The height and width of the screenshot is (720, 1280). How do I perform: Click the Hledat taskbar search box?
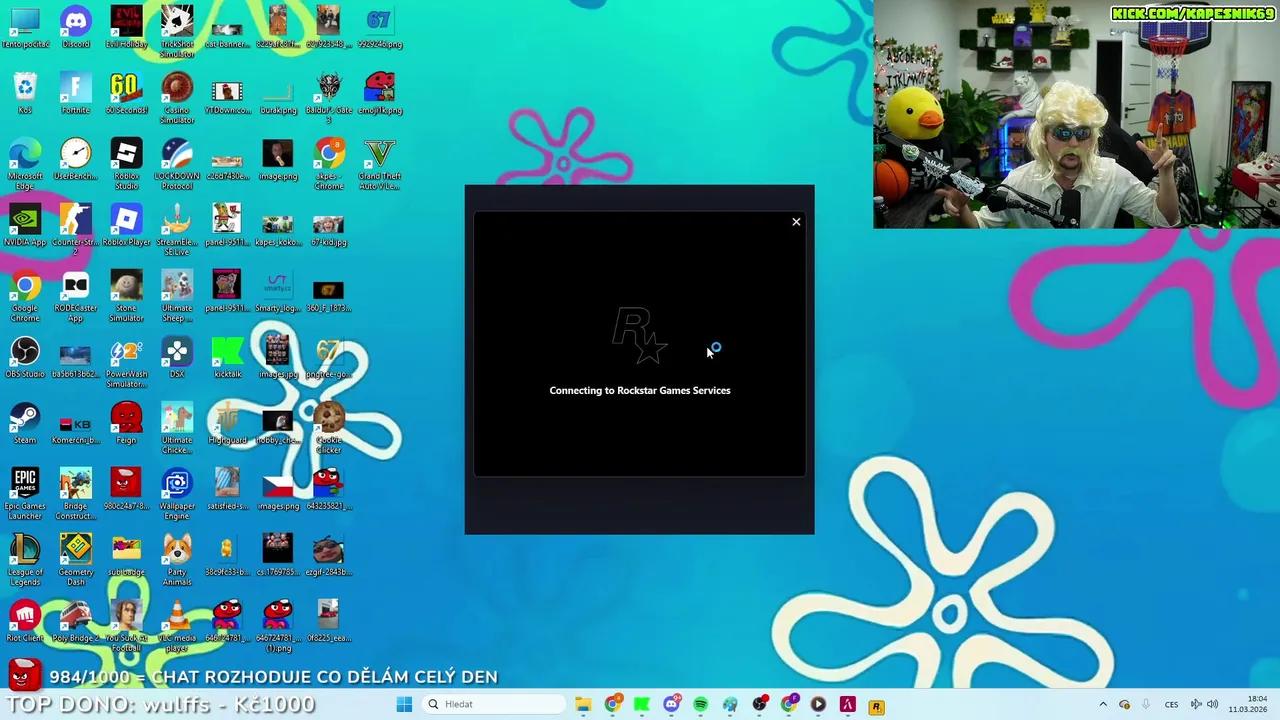[493, 704]
